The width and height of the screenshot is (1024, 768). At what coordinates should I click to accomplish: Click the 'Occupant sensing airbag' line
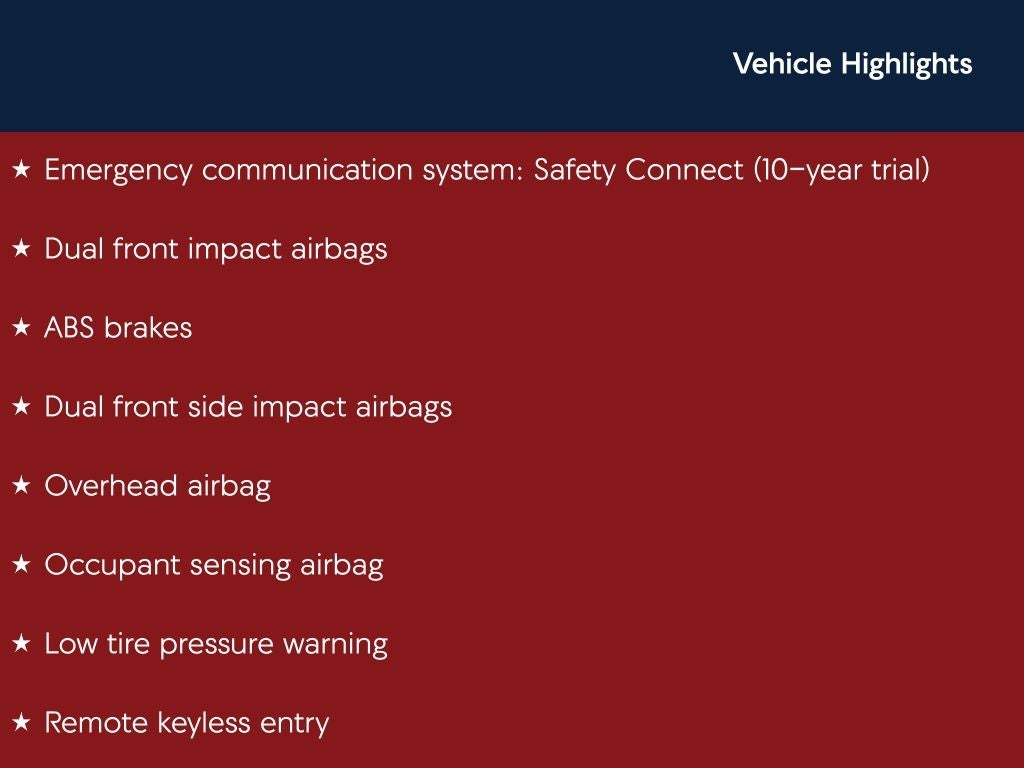(213, 565)
